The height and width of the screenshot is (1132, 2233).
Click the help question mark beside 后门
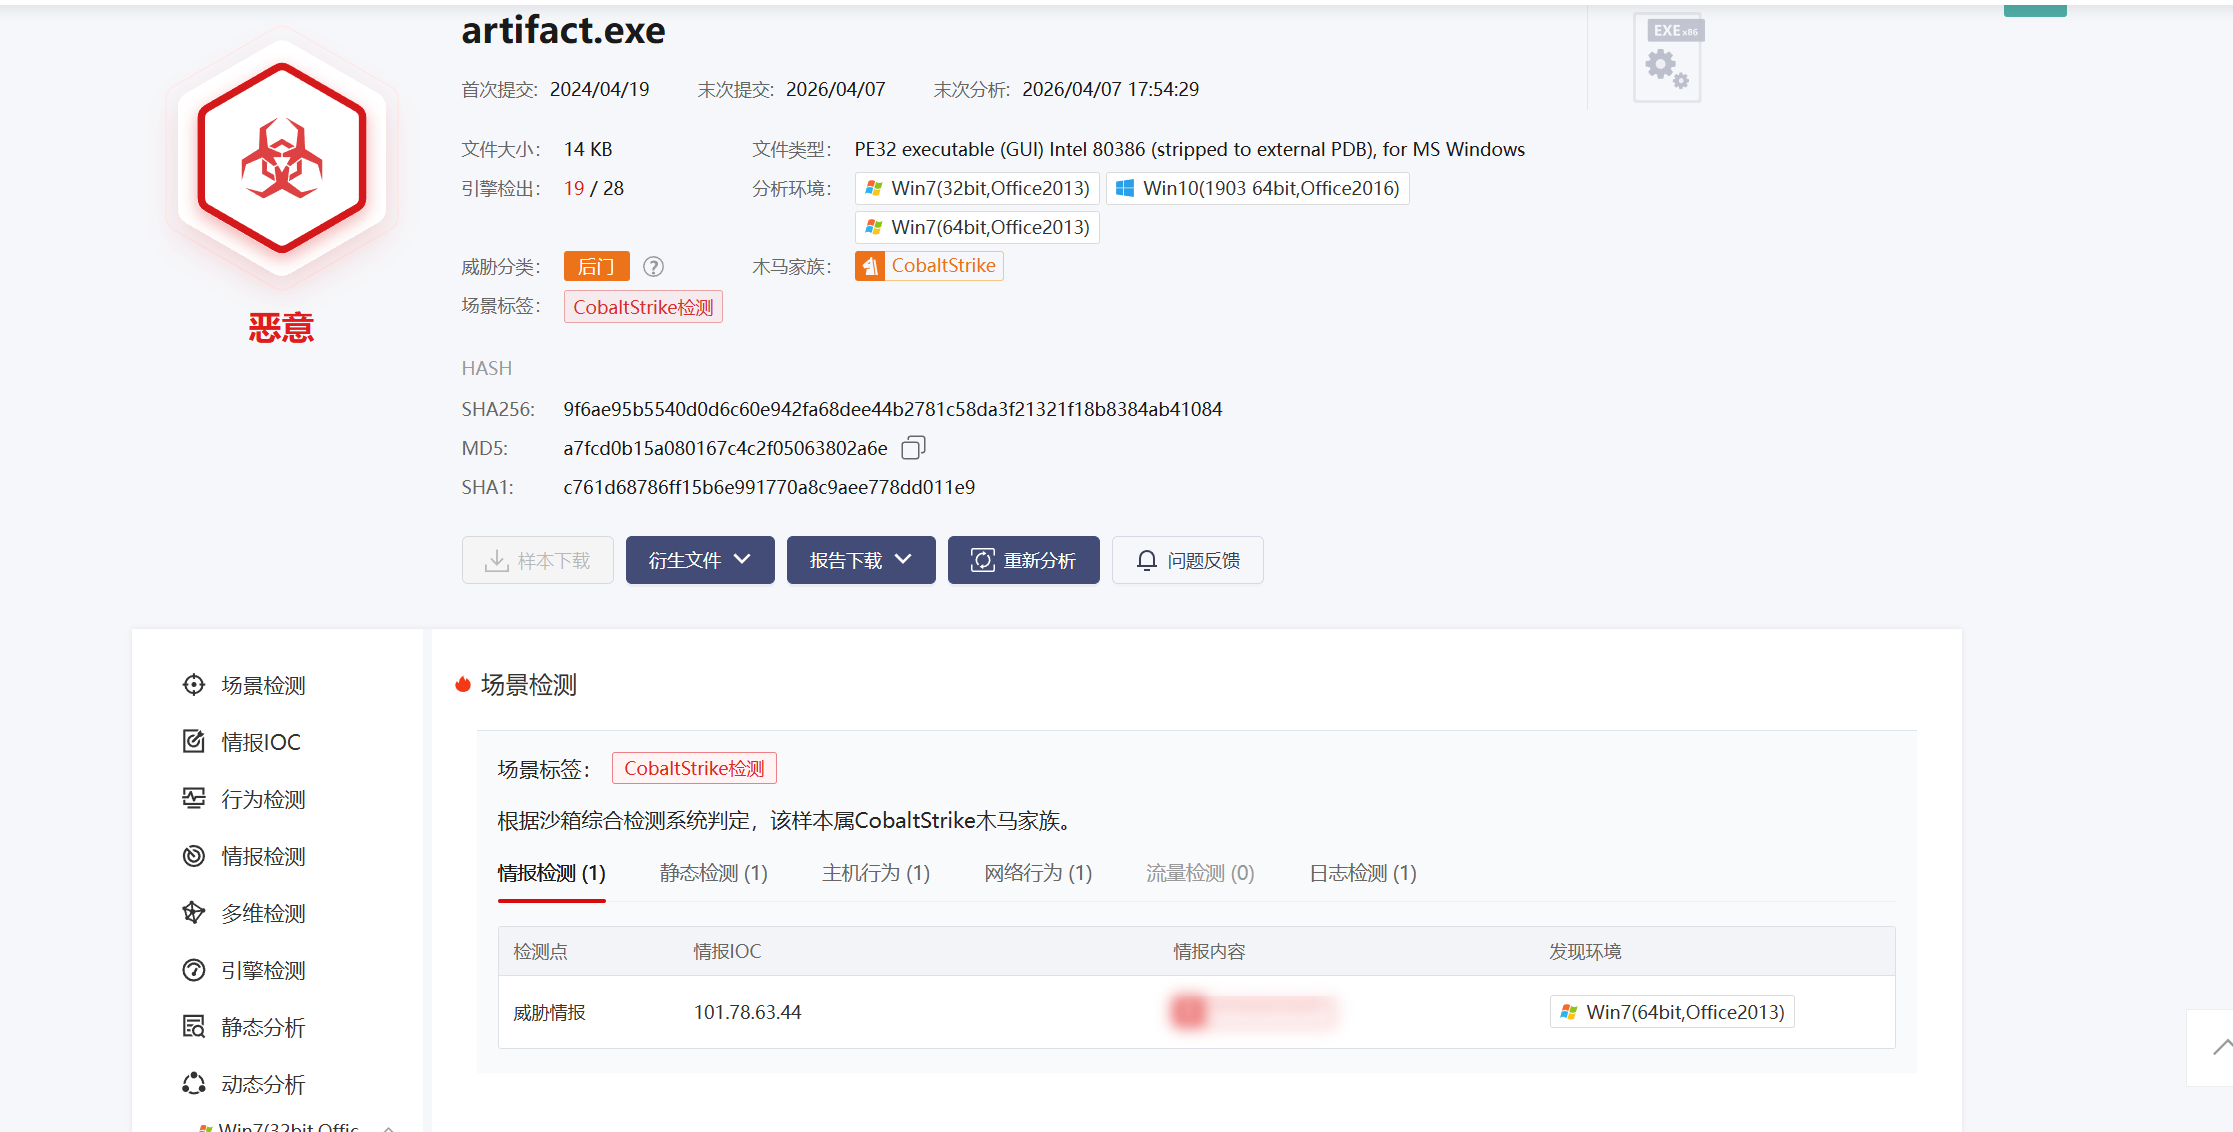pos(653,267)
